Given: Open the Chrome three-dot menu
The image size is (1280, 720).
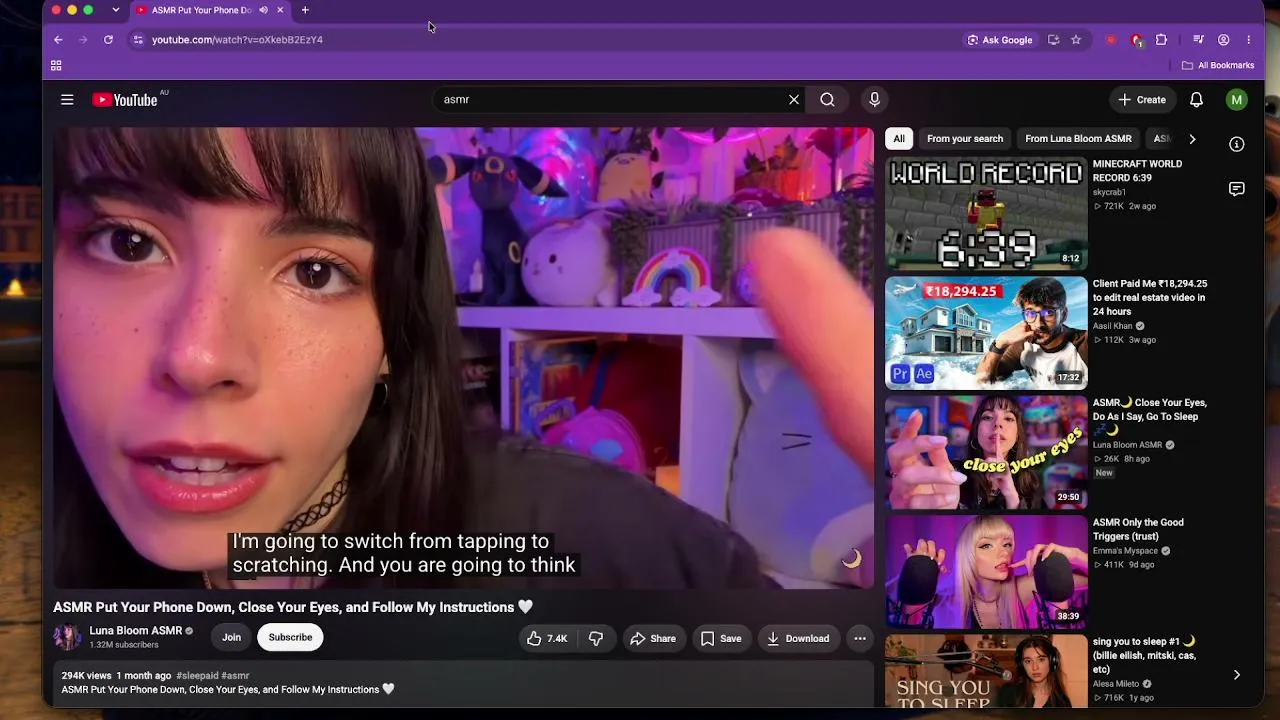Looking at the screenshot, I should pyautogui.click(x=1248, y=40).
